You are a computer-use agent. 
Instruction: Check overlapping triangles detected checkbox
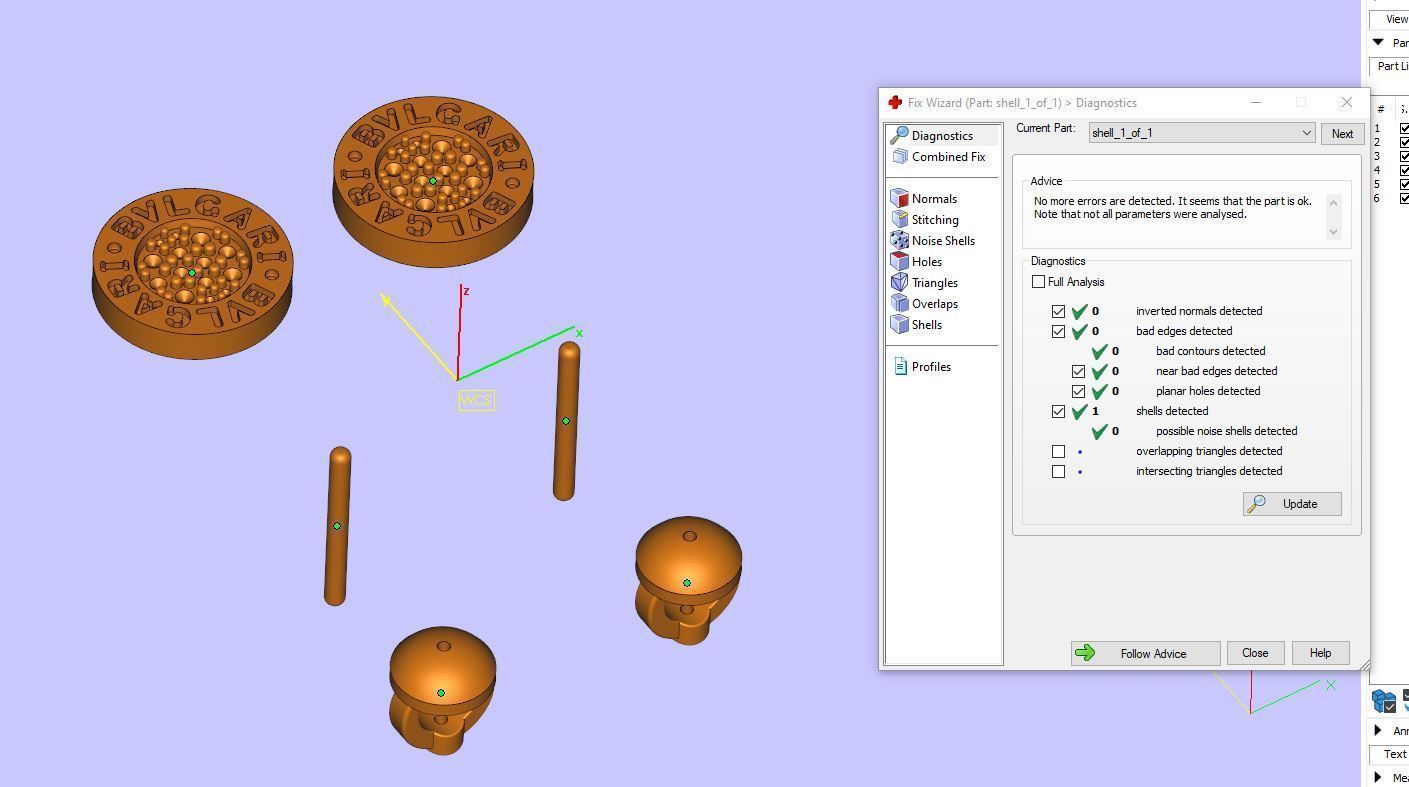tap(1058, 451)
